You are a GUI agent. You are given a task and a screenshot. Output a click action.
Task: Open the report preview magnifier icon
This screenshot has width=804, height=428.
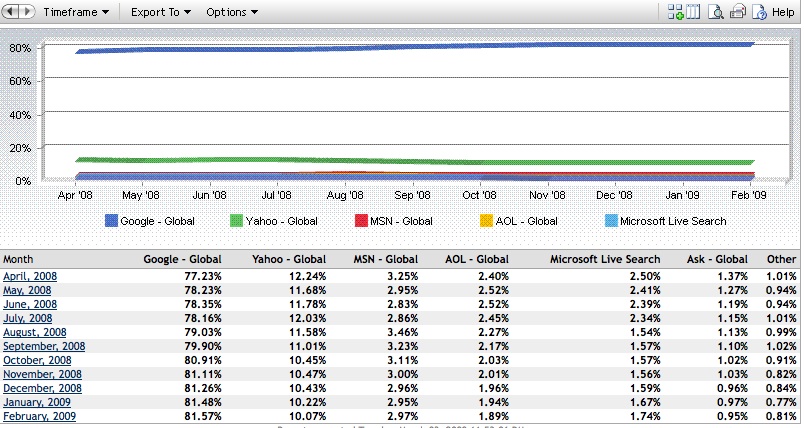pos(715,12)
